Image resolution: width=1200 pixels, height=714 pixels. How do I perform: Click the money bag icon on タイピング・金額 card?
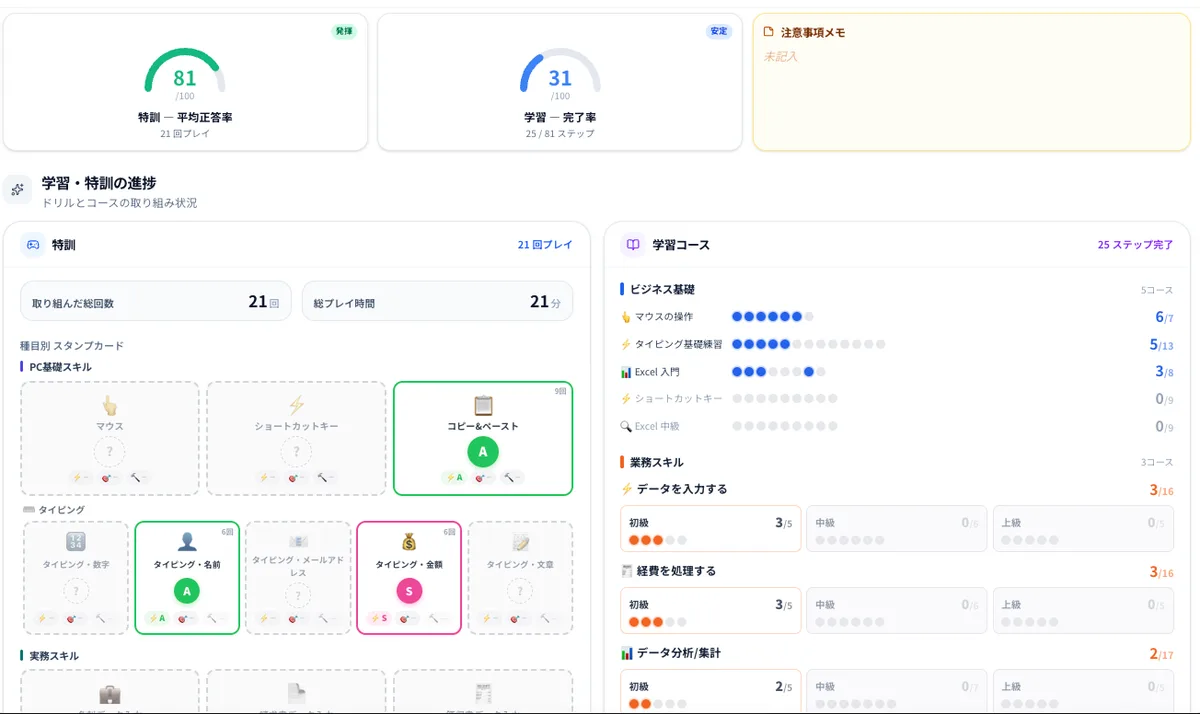click(408, 542)
